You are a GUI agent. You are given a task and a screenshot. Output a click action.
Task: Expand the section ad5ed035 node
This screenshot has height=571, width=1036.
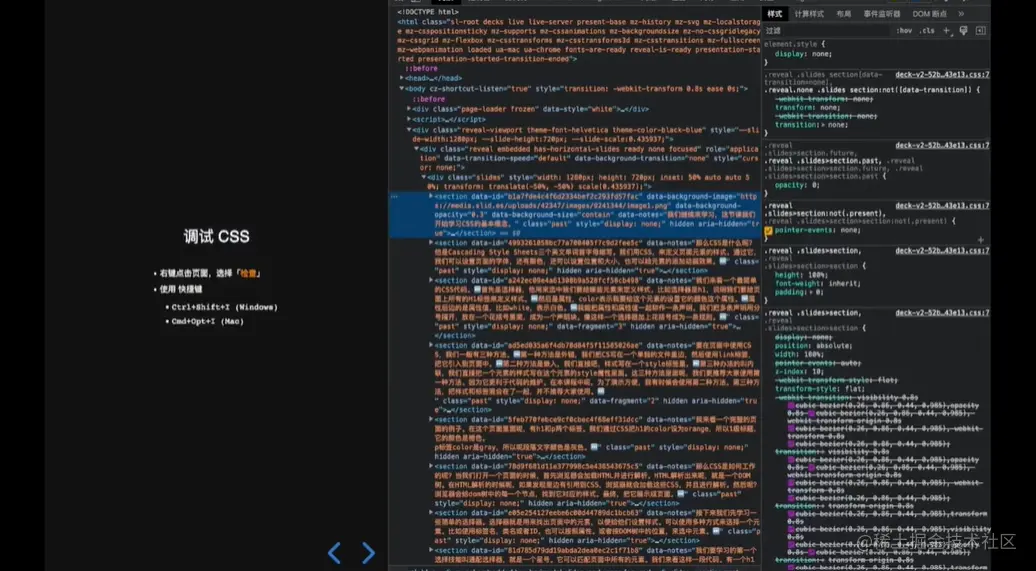pos(431,345)
